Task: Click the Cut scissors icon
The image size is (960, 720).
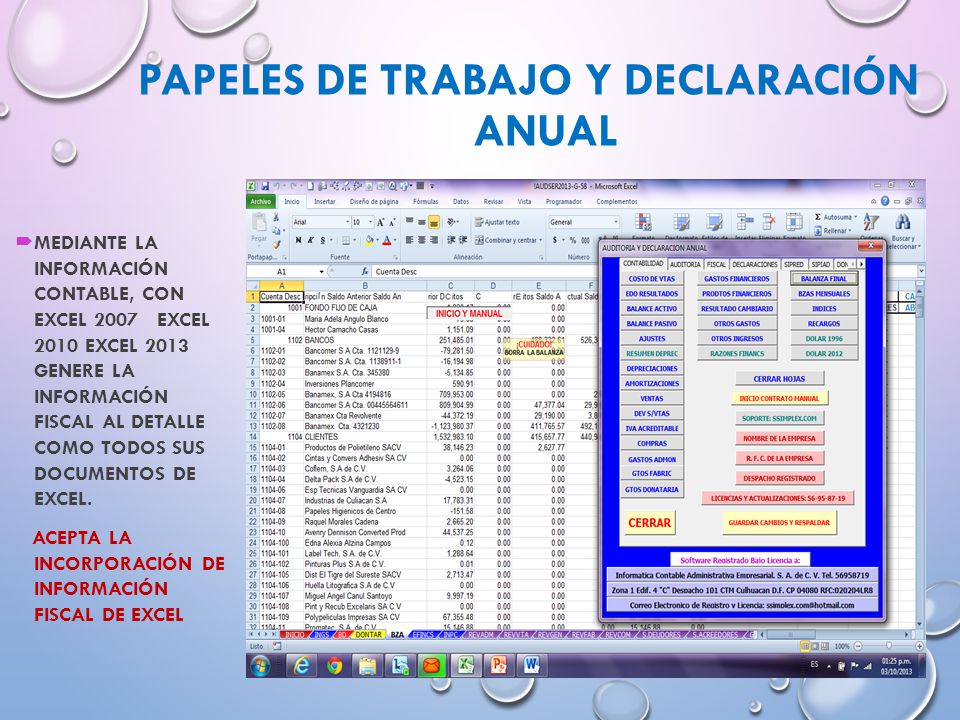Action: point(276,217)
